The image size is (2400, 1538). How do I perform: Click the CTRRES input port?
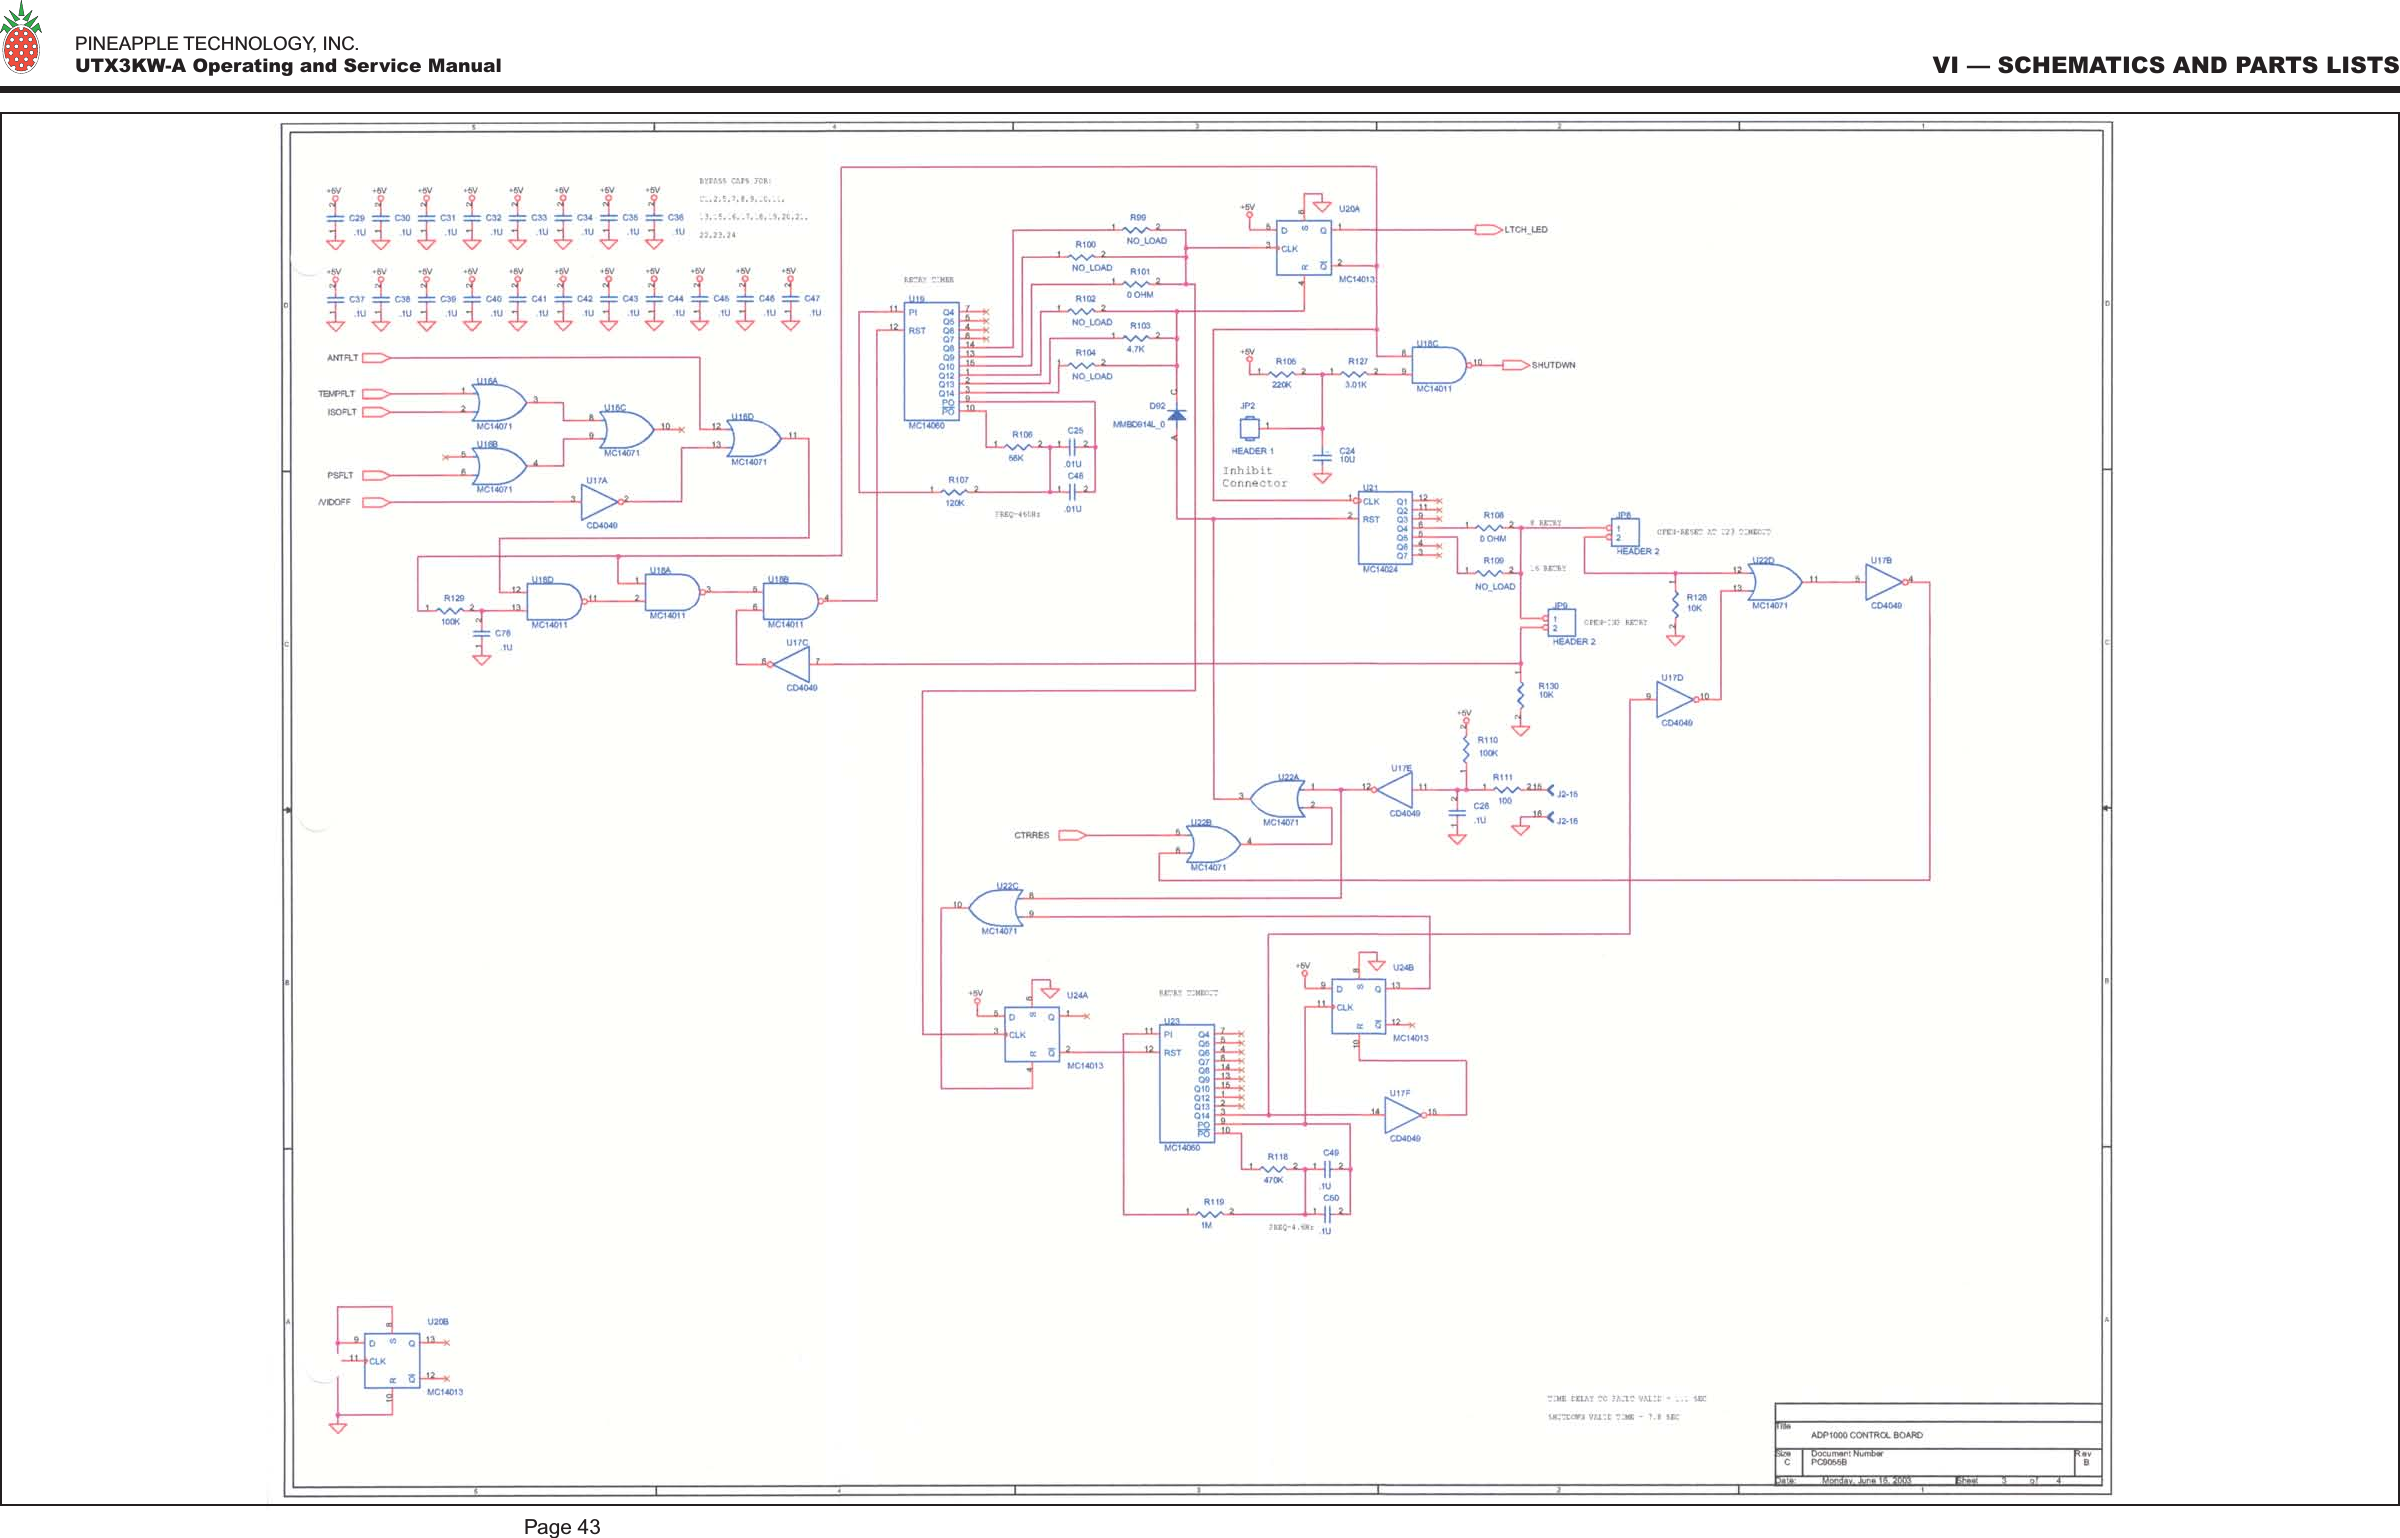pyautogui.click(x=1073, y=836)
